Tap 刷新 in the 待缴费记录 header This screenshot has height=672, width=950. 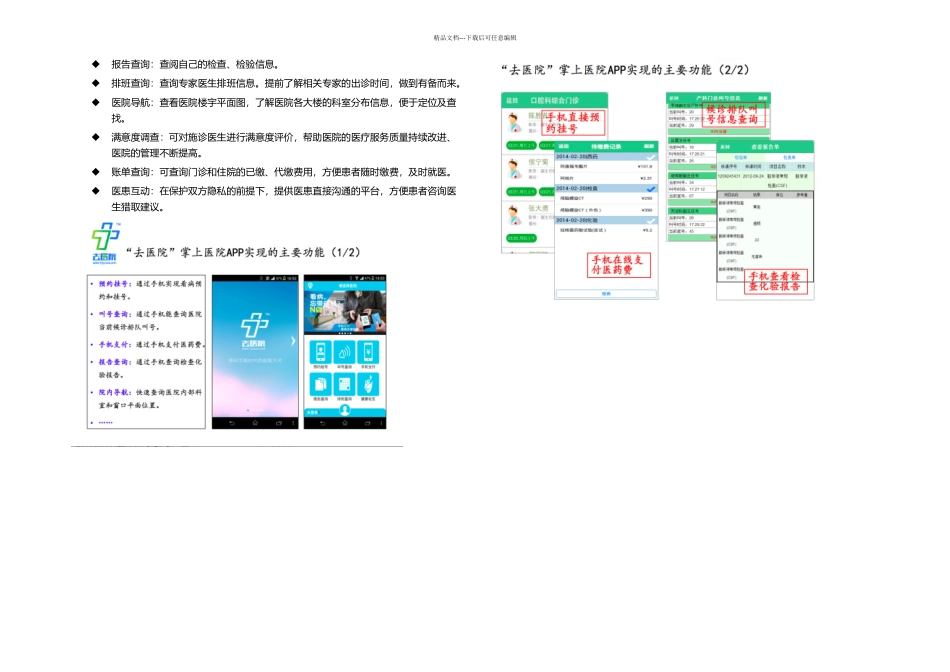649,146
